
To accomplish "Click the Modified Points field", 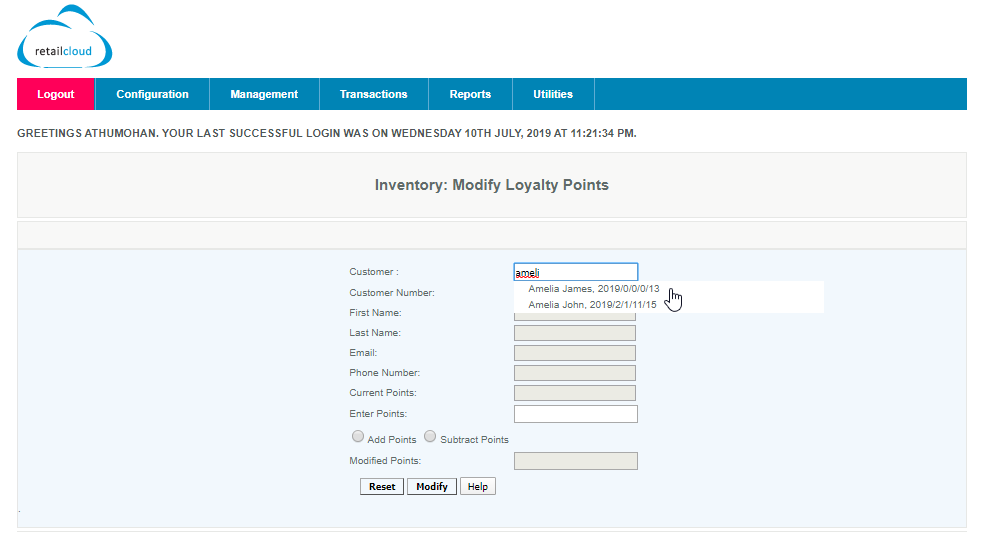I will click(x=575, y=461).
